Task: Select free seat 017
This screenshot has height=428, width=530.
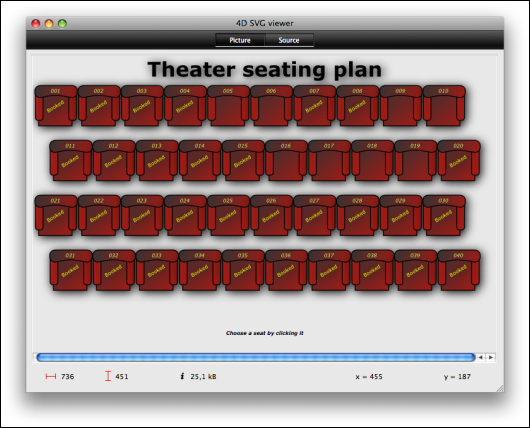Action: (x=330, y=161)
